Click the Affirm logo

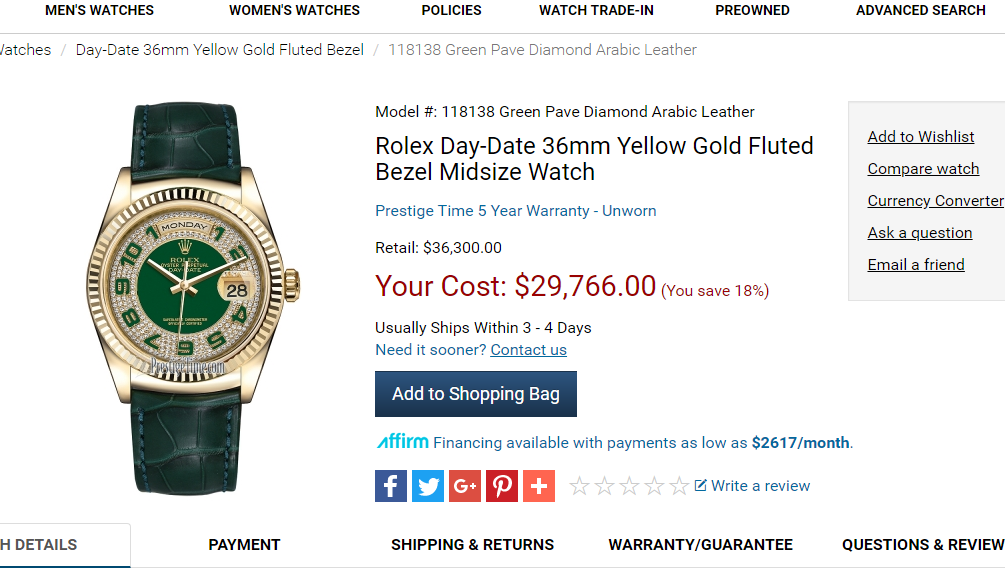pyautogui.click(x=403, y=441)
